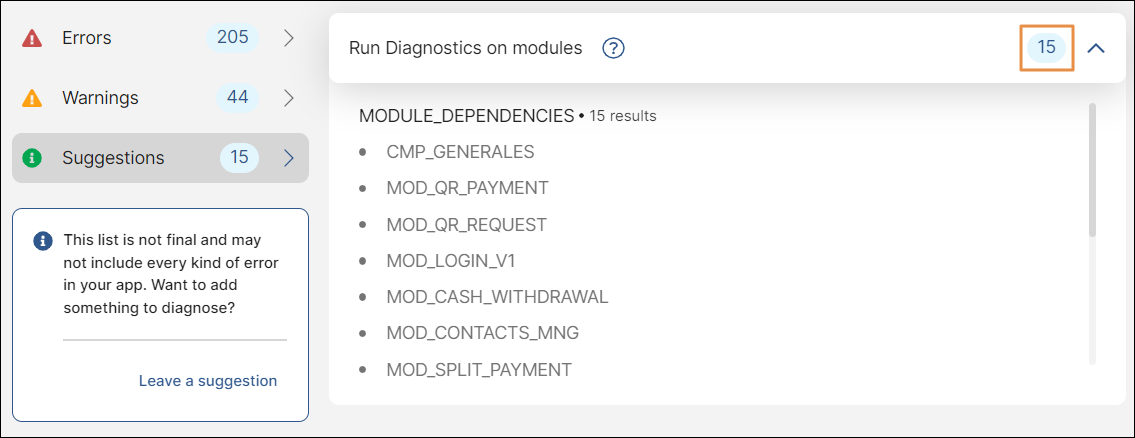Select the Warnings tab
This screenshot has width=1135, height=438.
[x=100, y=98]
